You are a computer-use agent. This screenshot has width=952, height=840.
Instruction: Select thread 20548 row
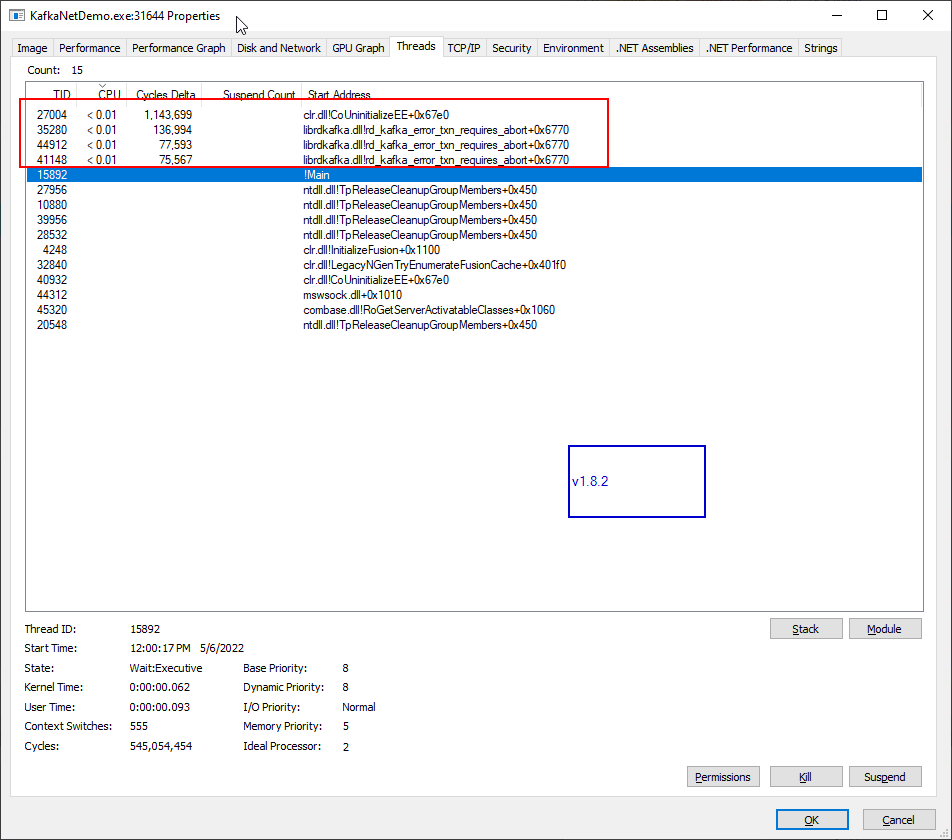tap(474, 325)
